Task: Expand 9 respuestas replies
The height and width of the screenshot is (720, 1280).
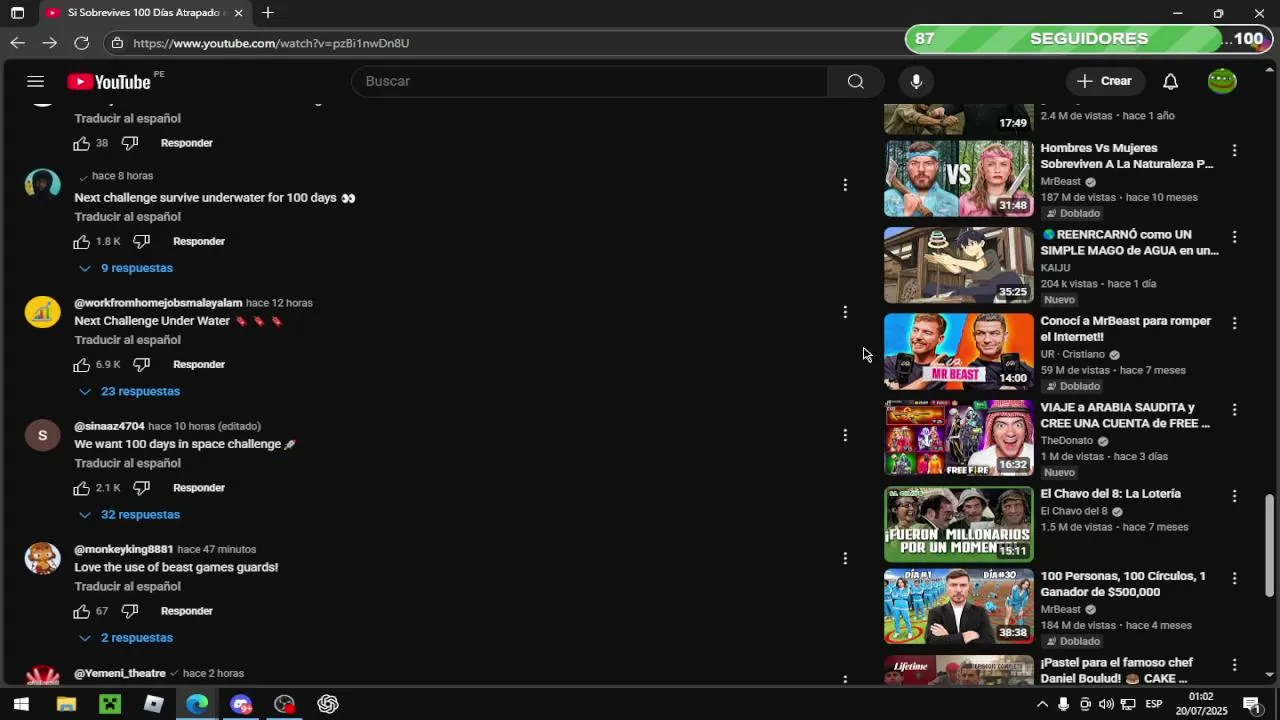Action: [126, 268]
